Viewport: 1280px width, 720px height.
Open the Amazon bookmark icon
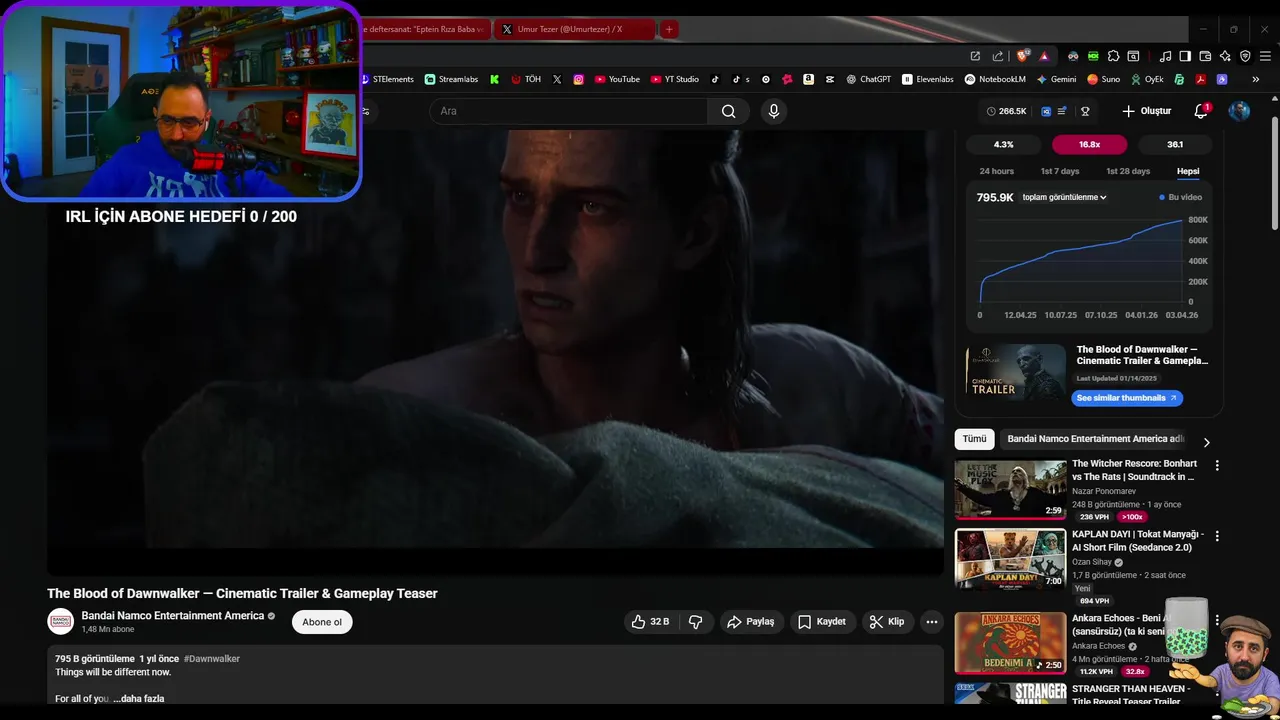tap(808, 79)
